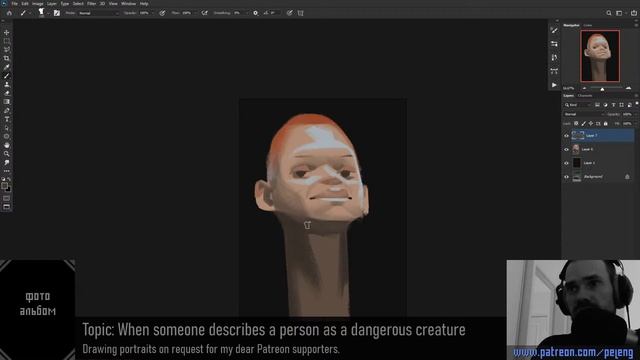Toggle lock all layer icon
This screenshot has height=360, width=640.
[x=606, y=123]
